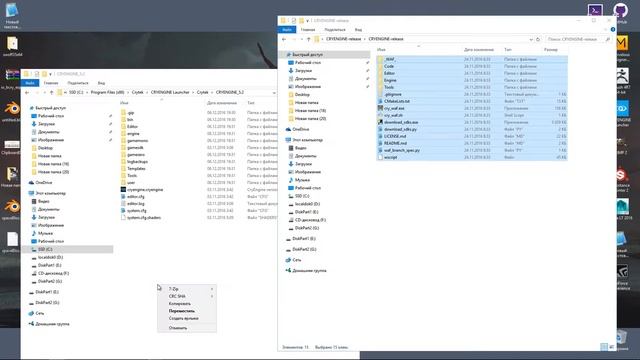
Task: Go back in CRYENGINE-release window
Action: [284, 39]
